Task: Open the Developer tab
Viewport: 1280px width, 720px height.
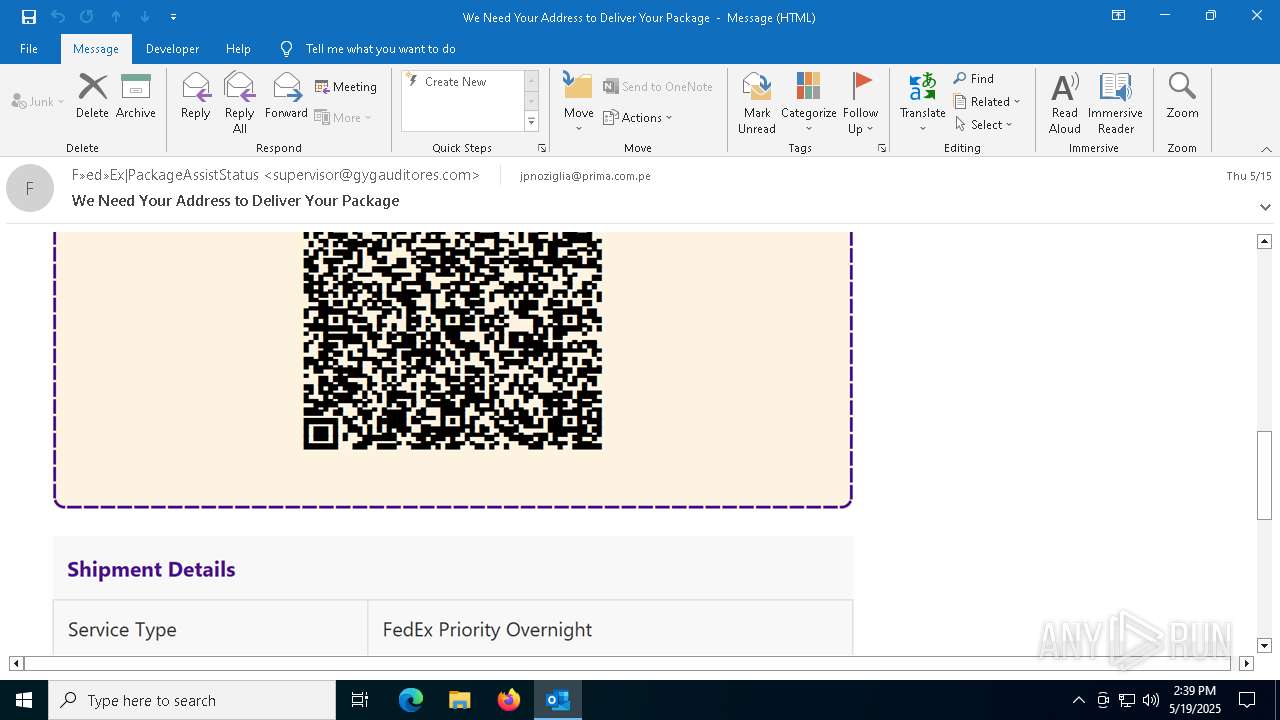Action: (172, 48)
